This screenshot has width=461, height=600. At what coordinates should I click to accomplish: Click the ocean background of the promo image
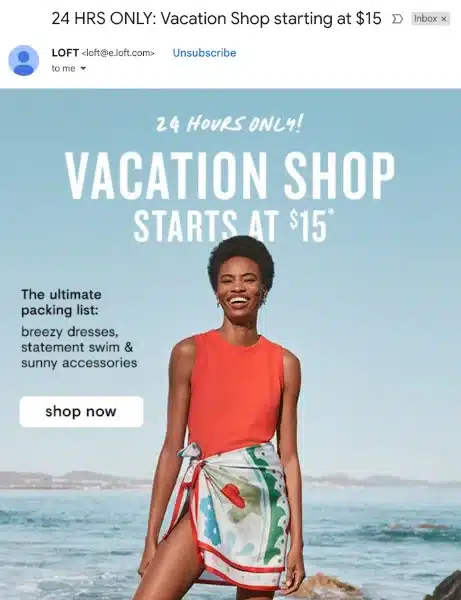[x=383, y=536]
